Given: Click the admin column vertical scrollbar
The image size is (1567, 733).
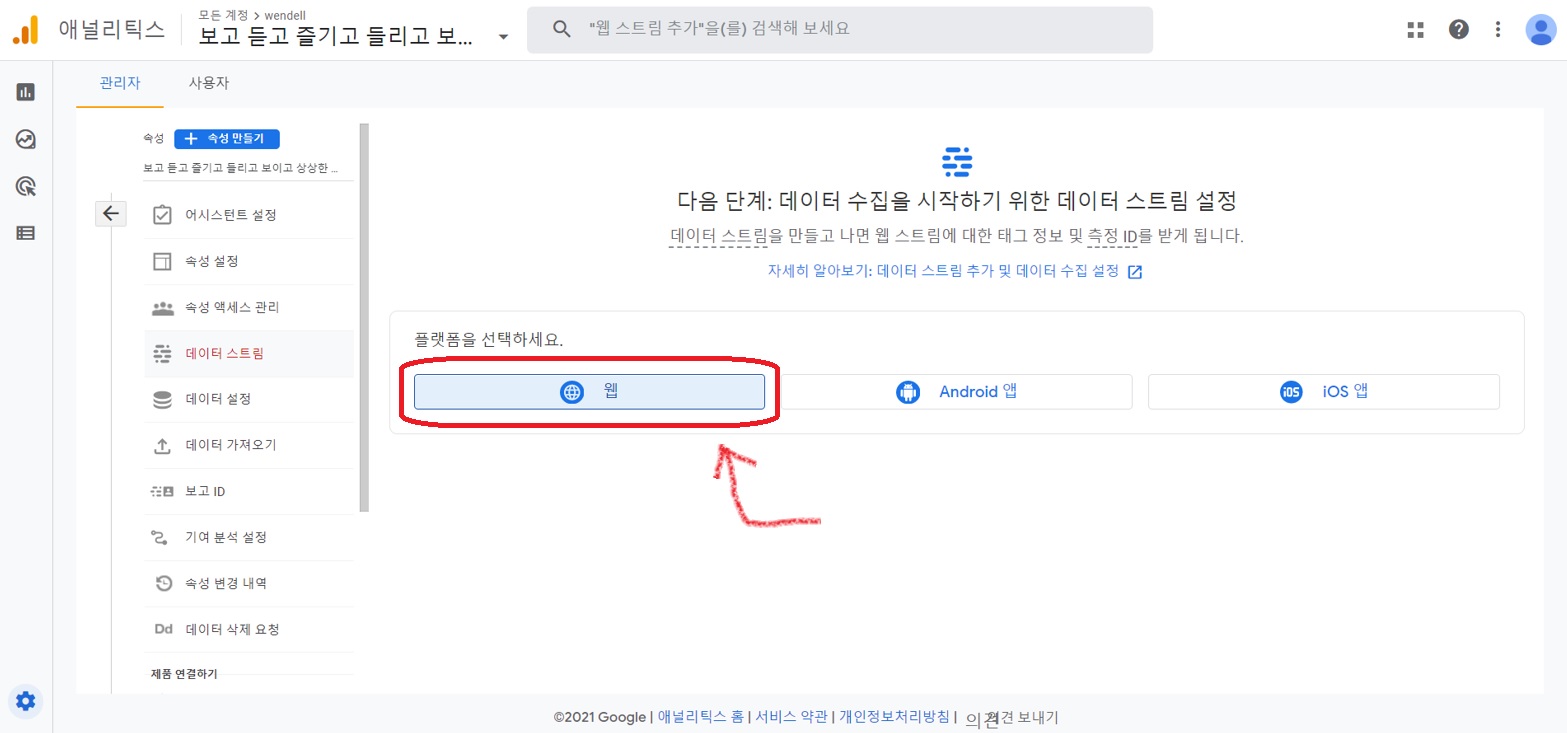Looking at the screenshot, I should coord(364,318).
